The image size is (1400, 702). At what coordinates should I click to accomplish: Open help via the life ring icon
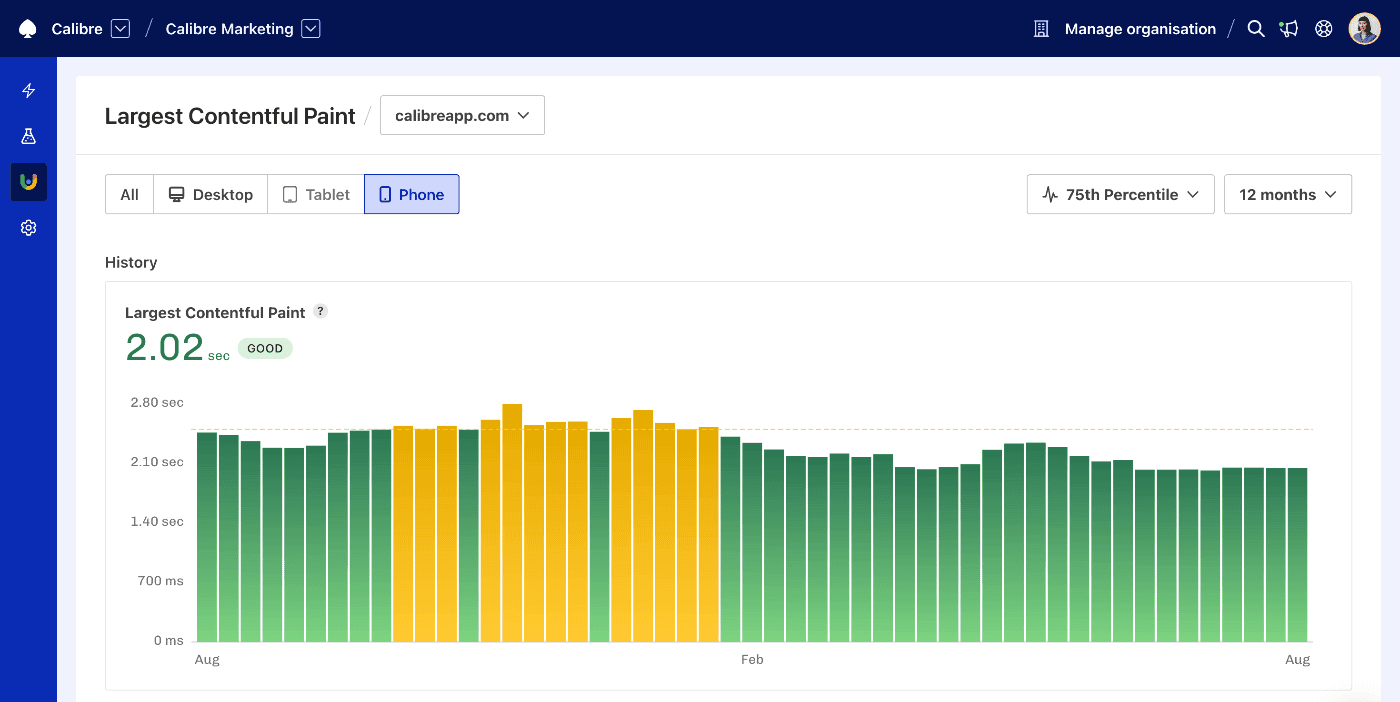(x=1324, y=29)
